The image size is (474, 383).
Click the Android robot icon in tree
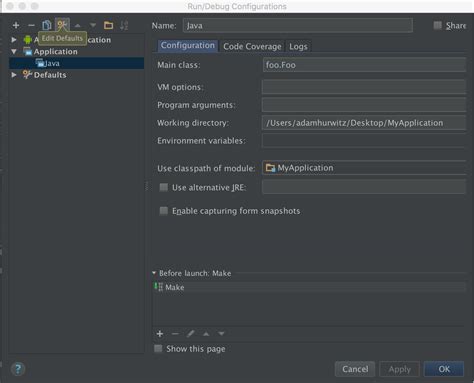27,40
